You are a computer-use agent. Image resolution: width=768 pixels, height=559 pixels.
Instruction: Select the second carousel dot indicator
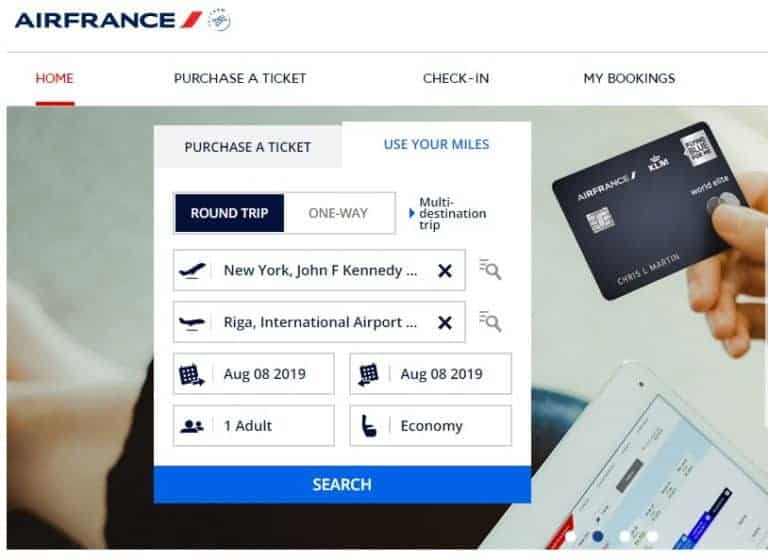pos(598,536)
